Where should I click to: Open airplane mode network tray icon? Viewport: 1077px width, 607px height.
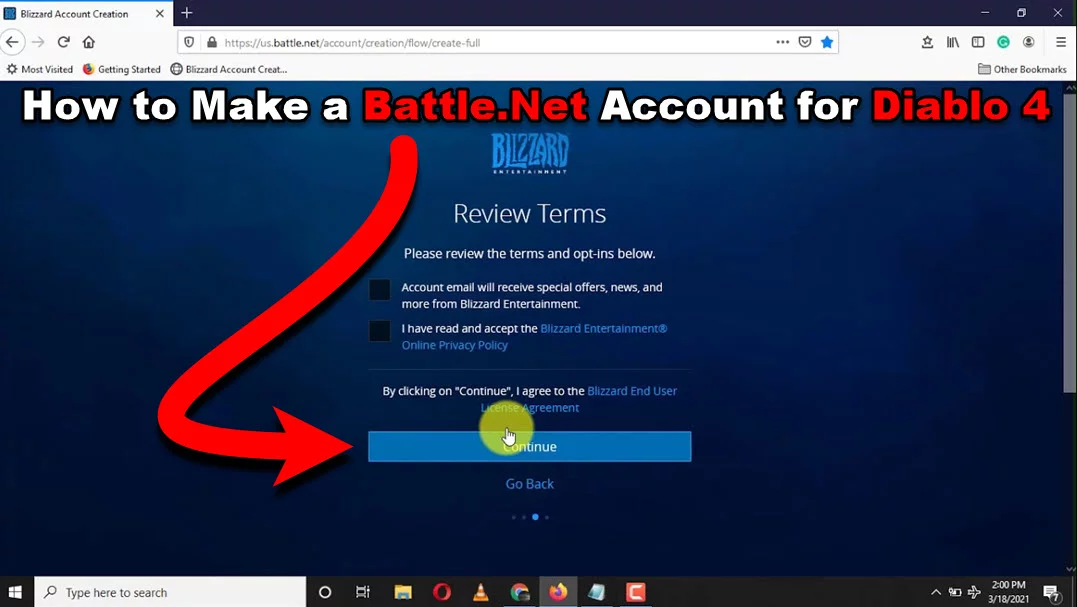click(x=974, y=592)
